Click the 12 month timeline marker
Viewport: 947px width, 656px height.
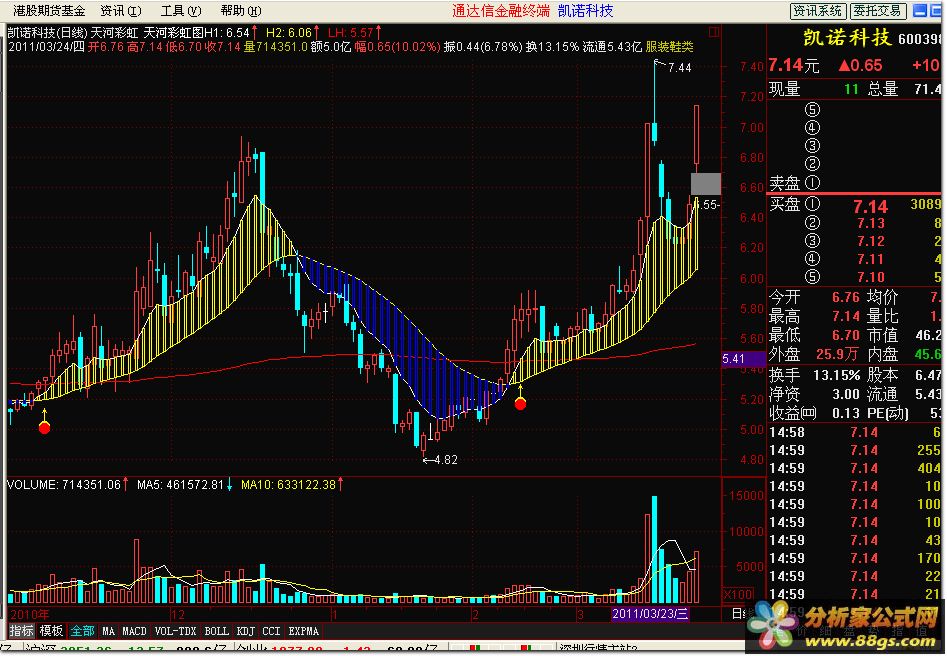tap(178, 614)
